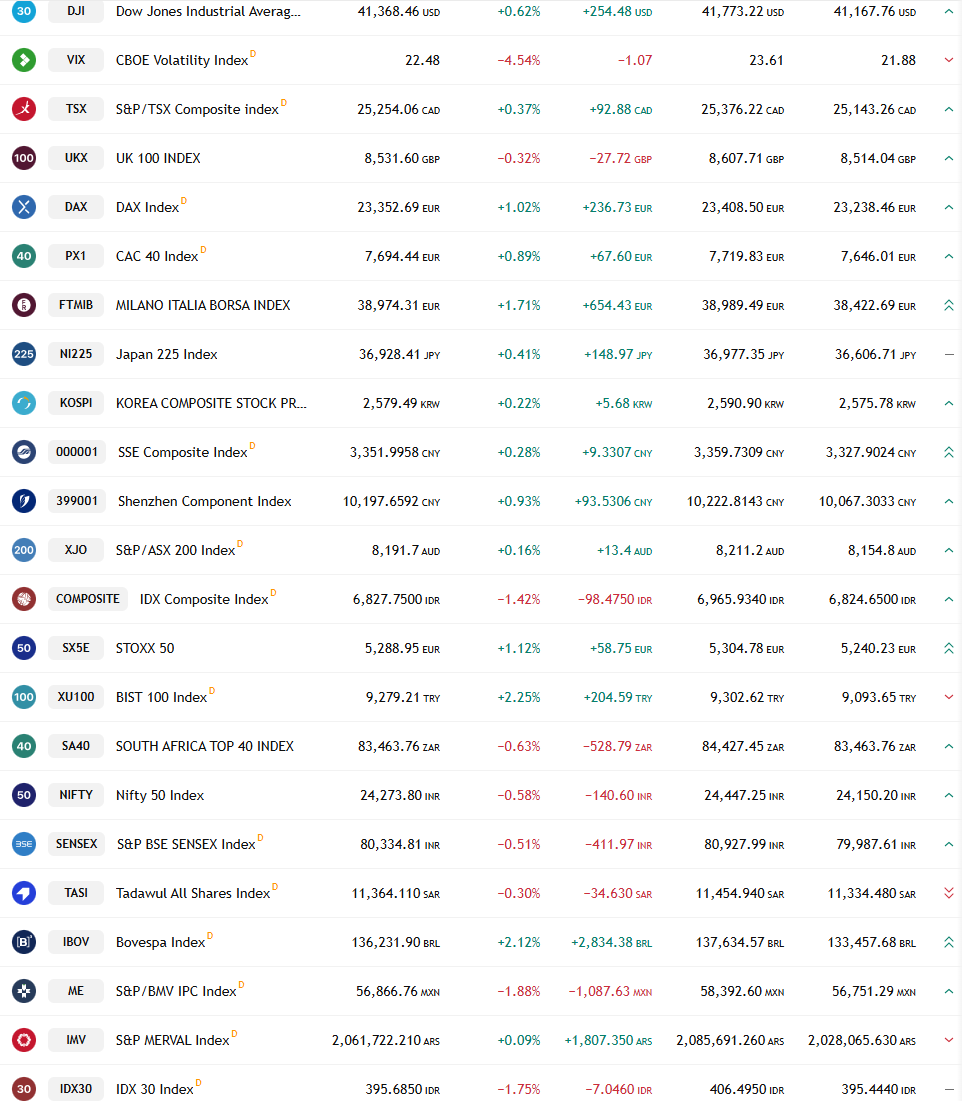Click the S&P/ASX 200 Index logo icon

coord(24,550)
